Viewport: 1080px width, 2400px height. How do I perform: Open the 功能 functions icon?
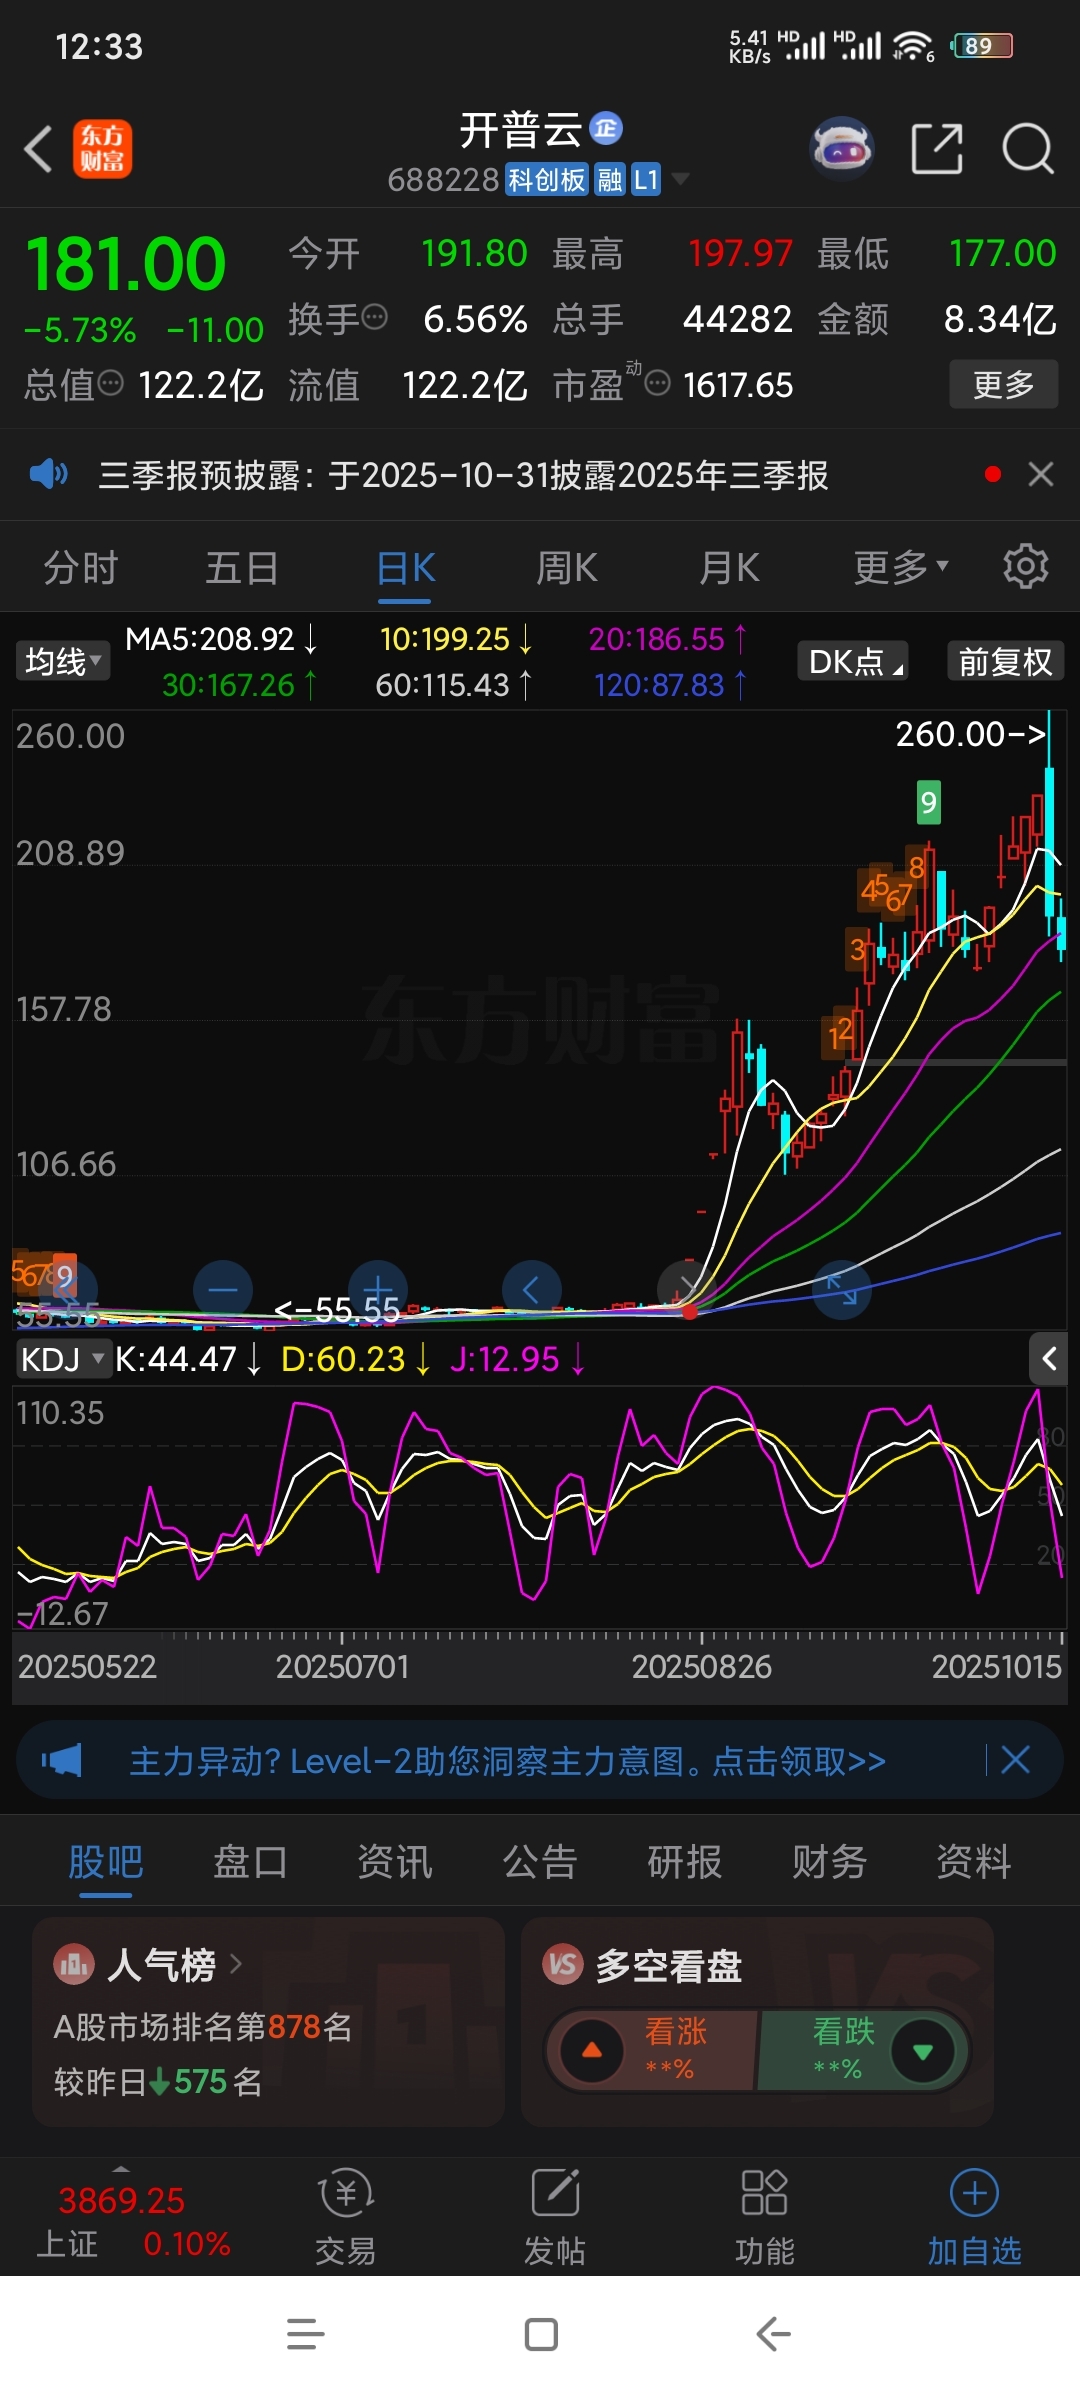(x=764, y=2193)
